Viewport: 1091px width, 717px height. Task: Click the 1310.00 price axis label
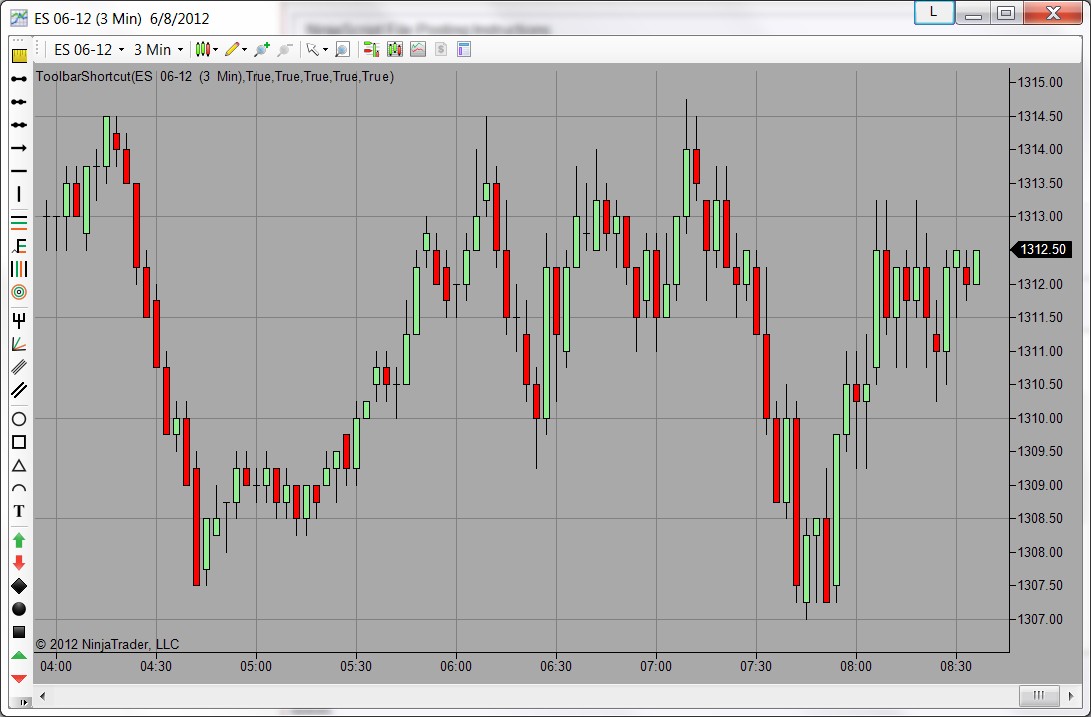tap(1040, 418)
